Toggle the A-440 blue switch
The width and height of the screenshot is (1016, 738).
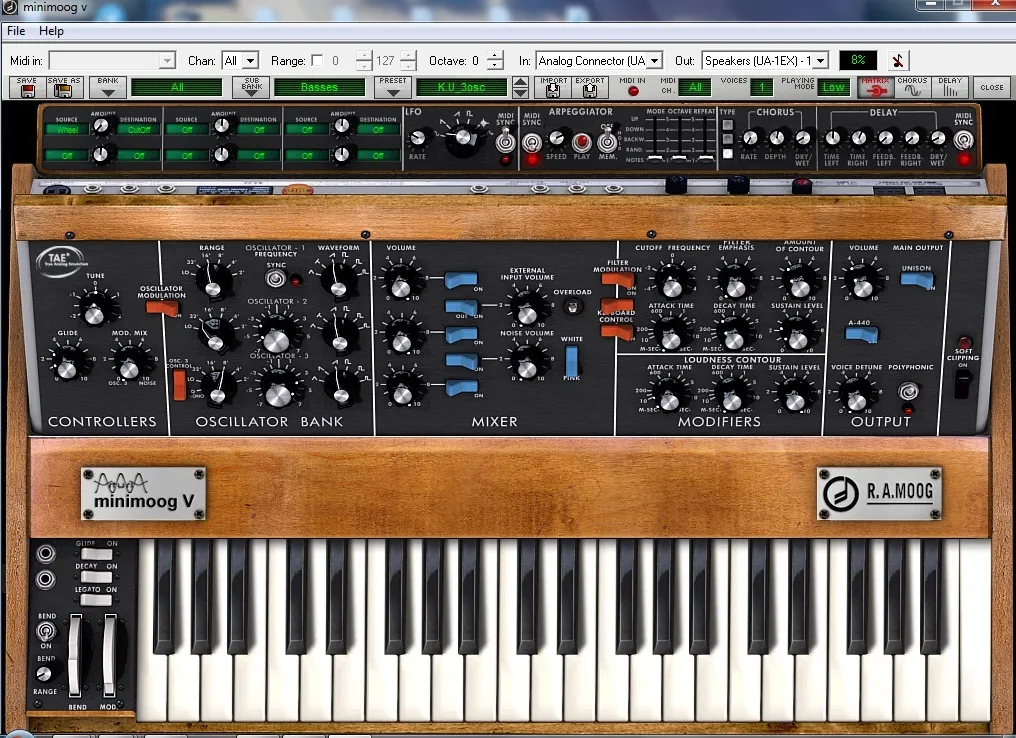pos(862,334)
